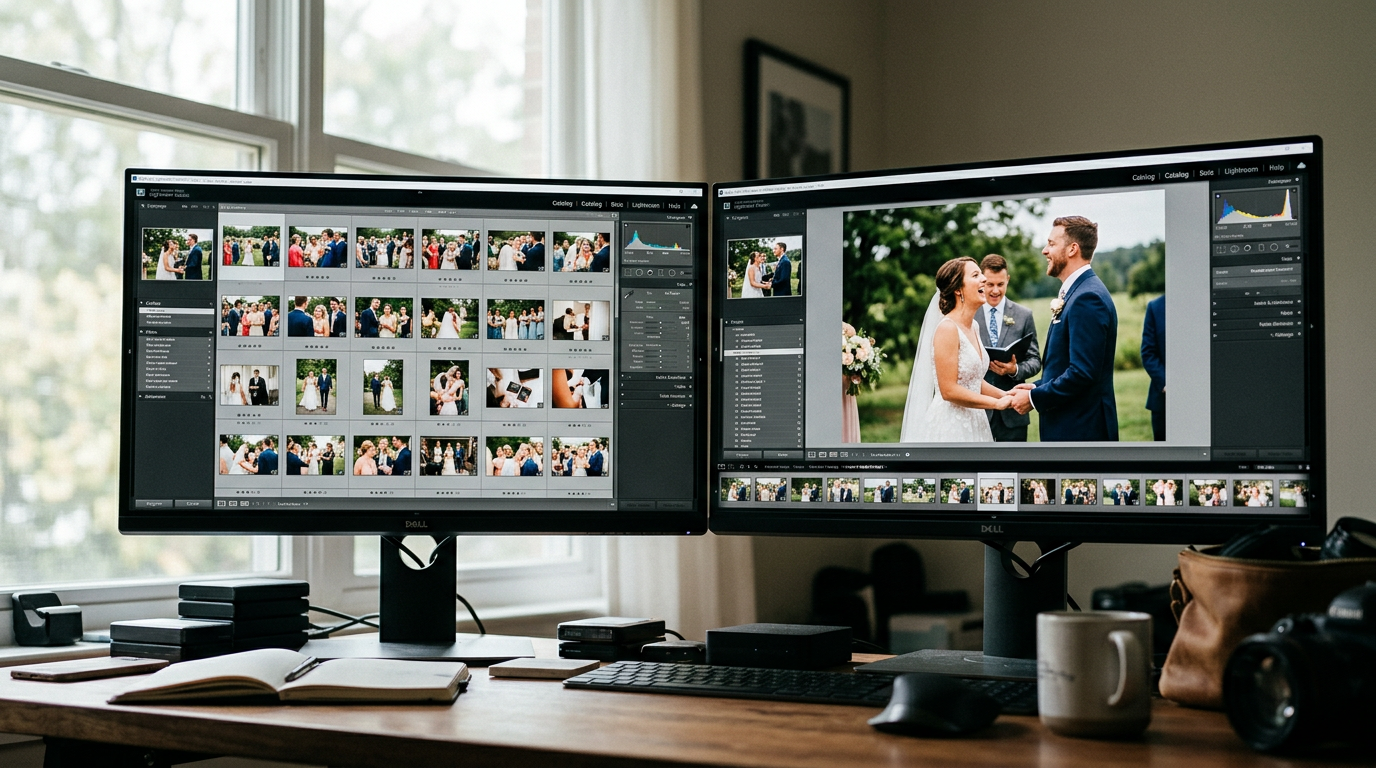Click the eyedropper icon in the left monitor's right panel

(629, 295)
